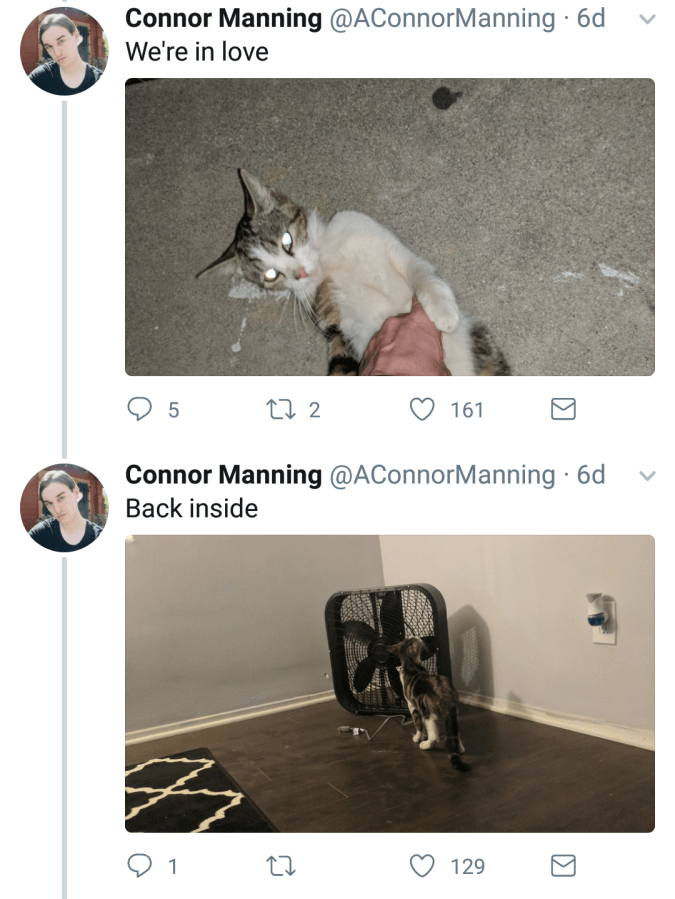Open Connor Manning name on second tweet
This screenshot has height=899, width=675.
[x=223, y=474]
